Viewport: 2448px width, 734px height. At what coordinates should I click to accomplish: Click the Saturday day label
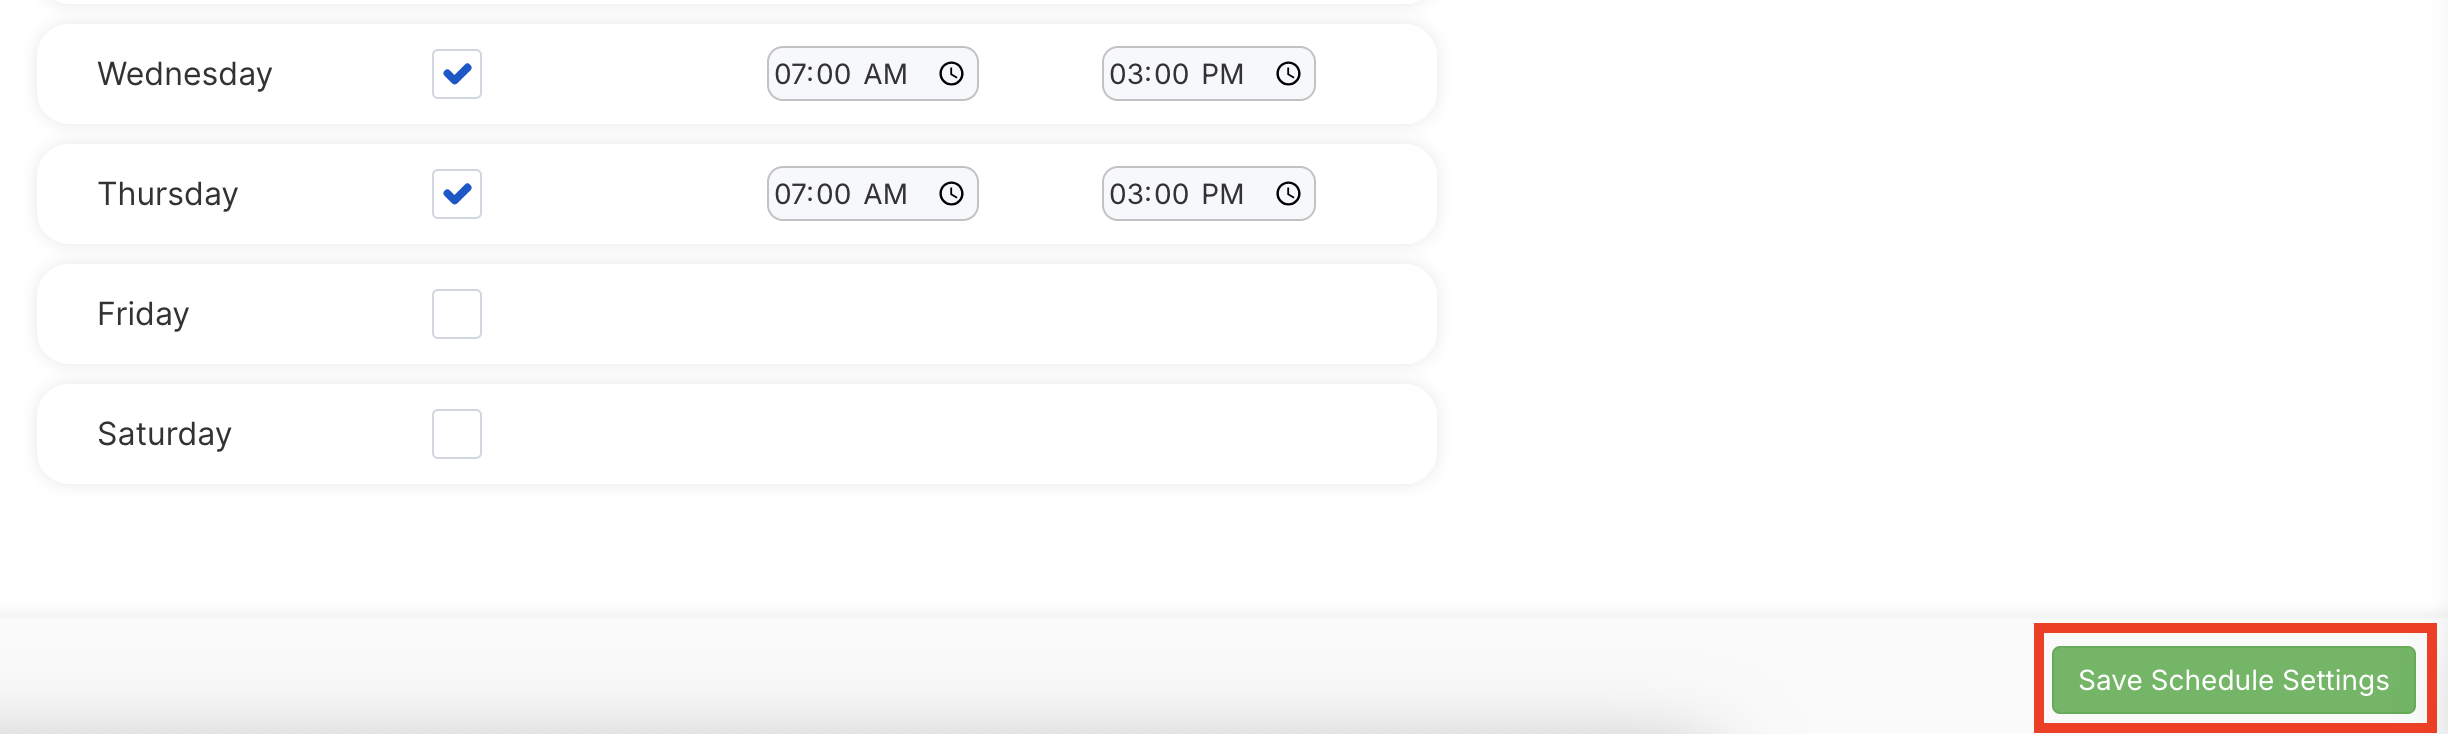(165, 434)
